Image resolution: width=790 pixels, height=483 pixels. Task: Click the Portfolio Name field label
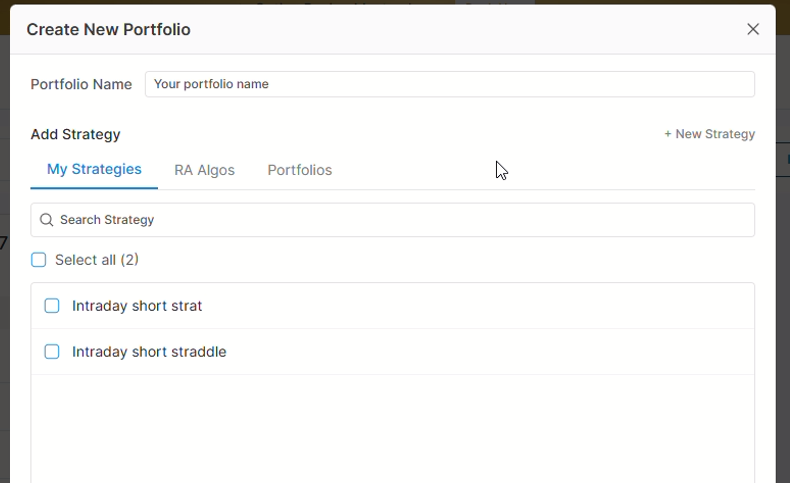click(x=81, y=84)
